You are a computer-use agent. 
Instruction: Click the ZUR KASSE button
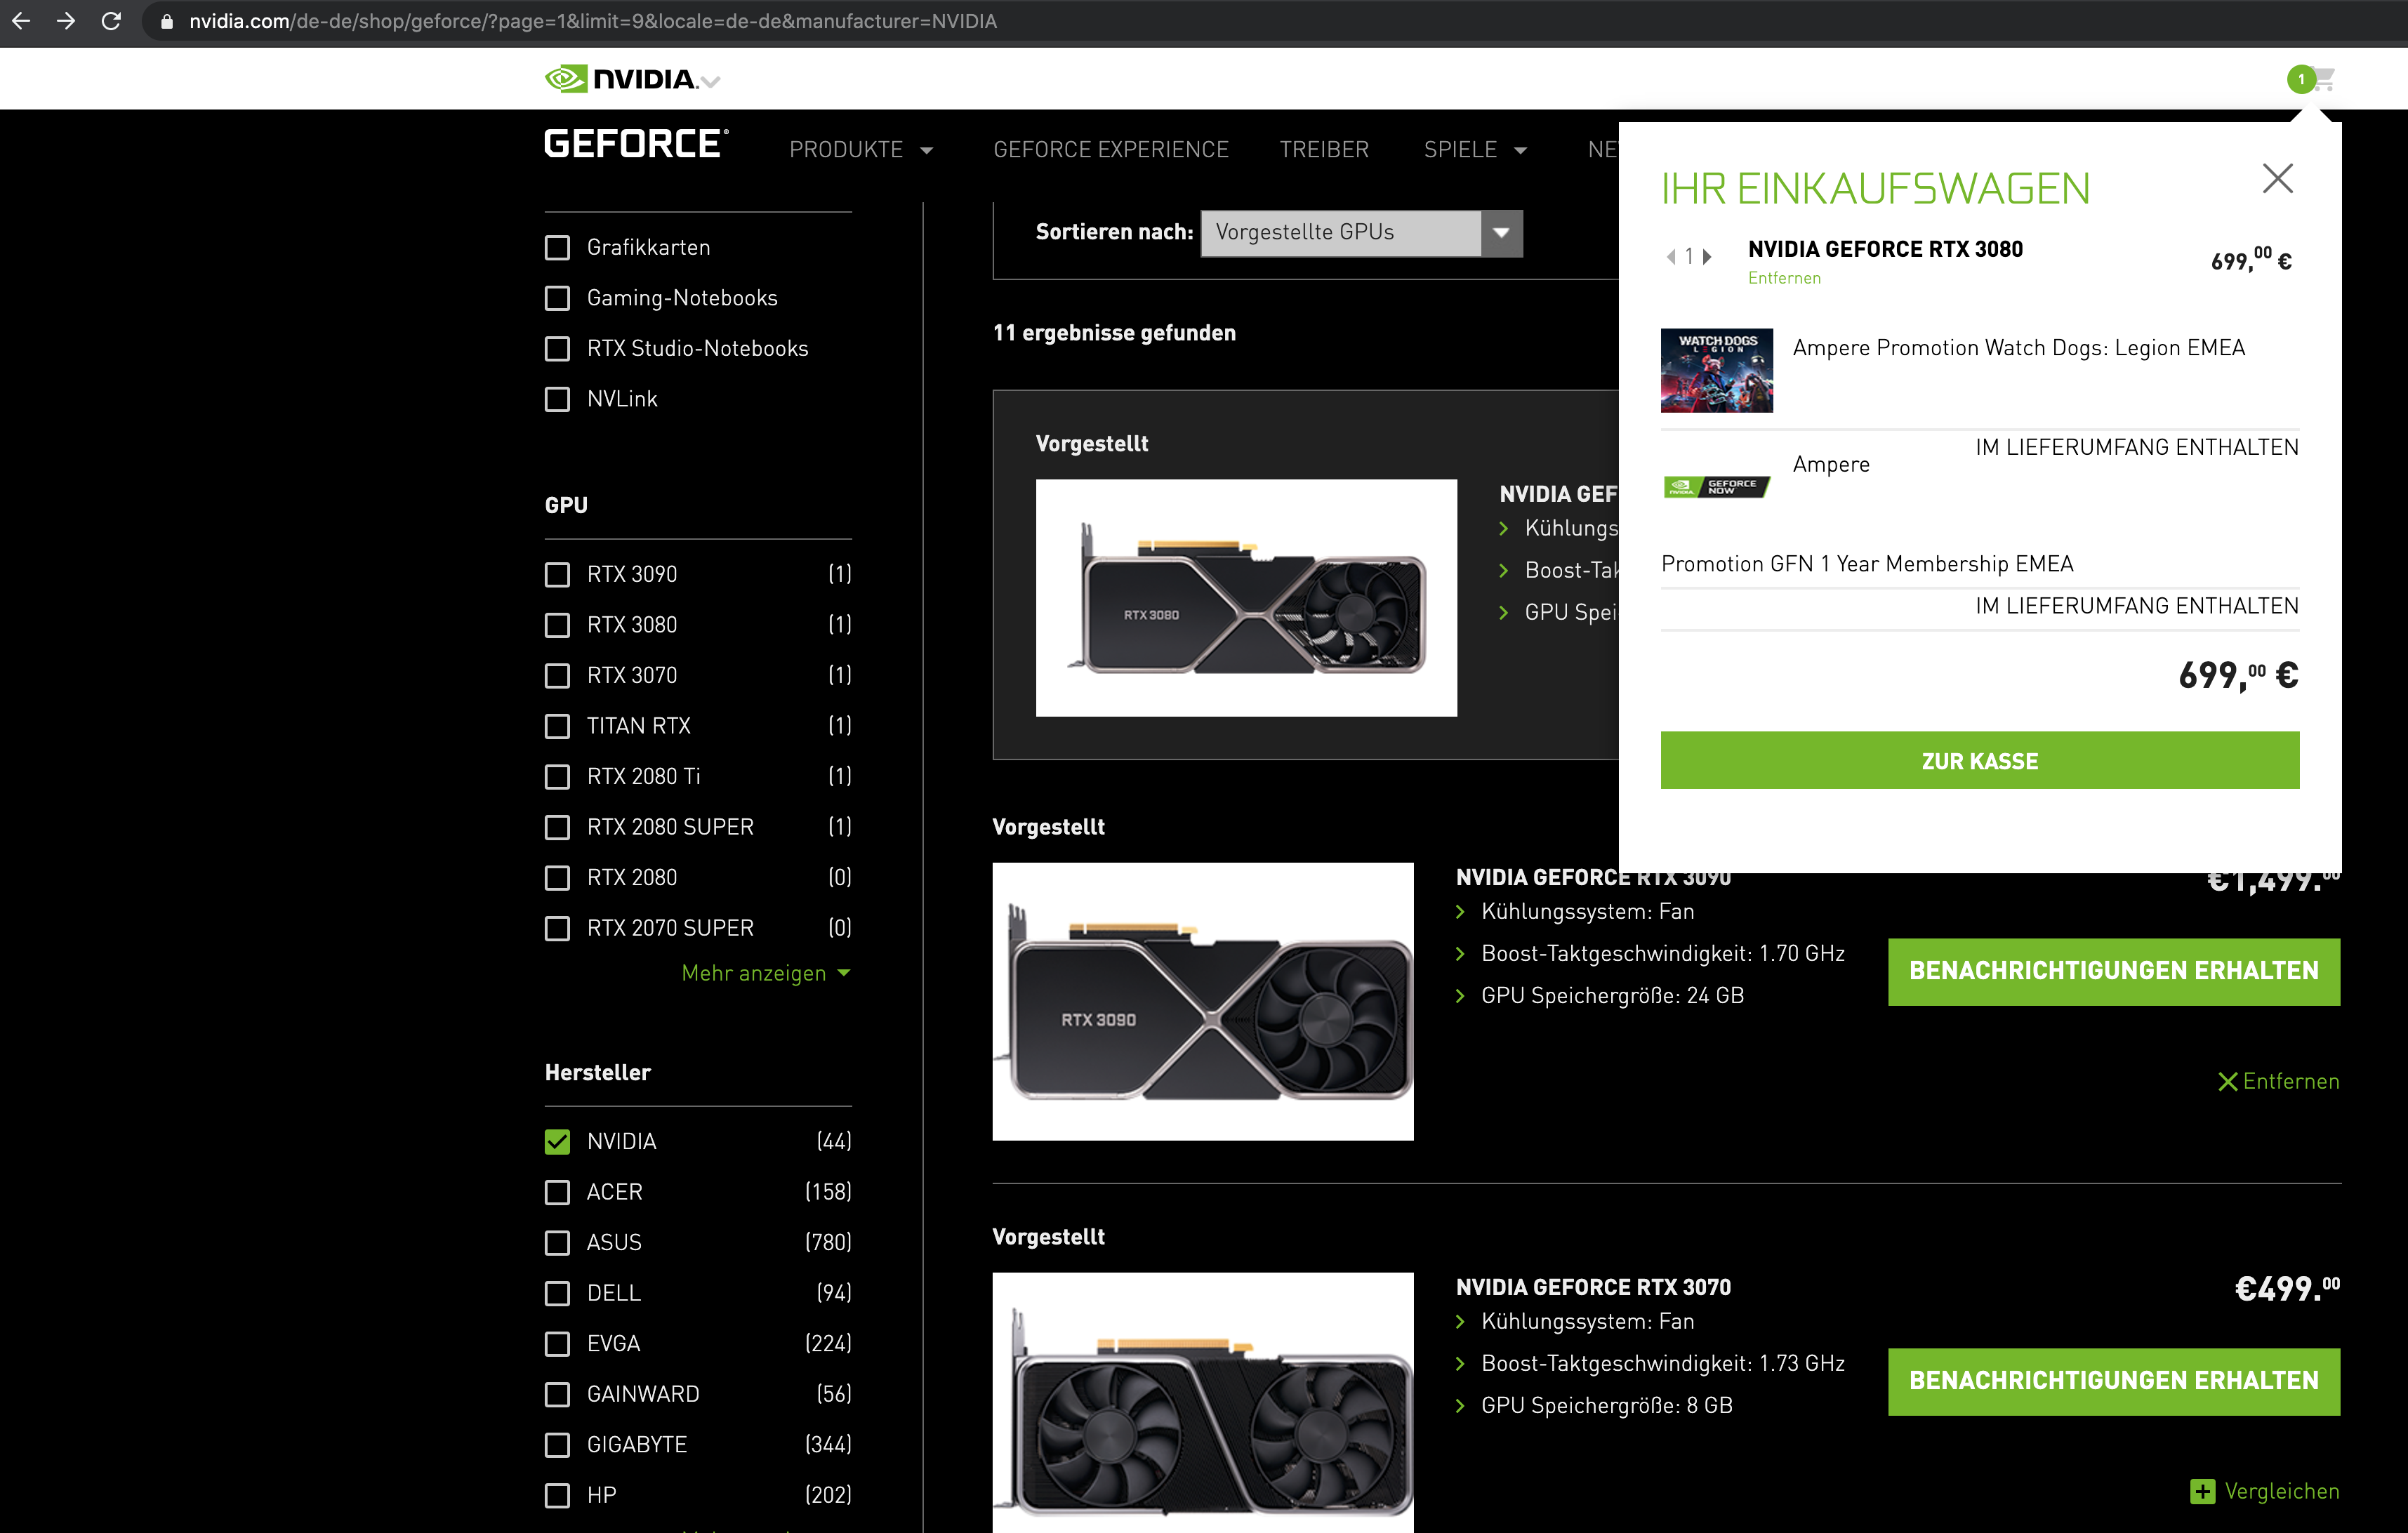pos(1979,760)
